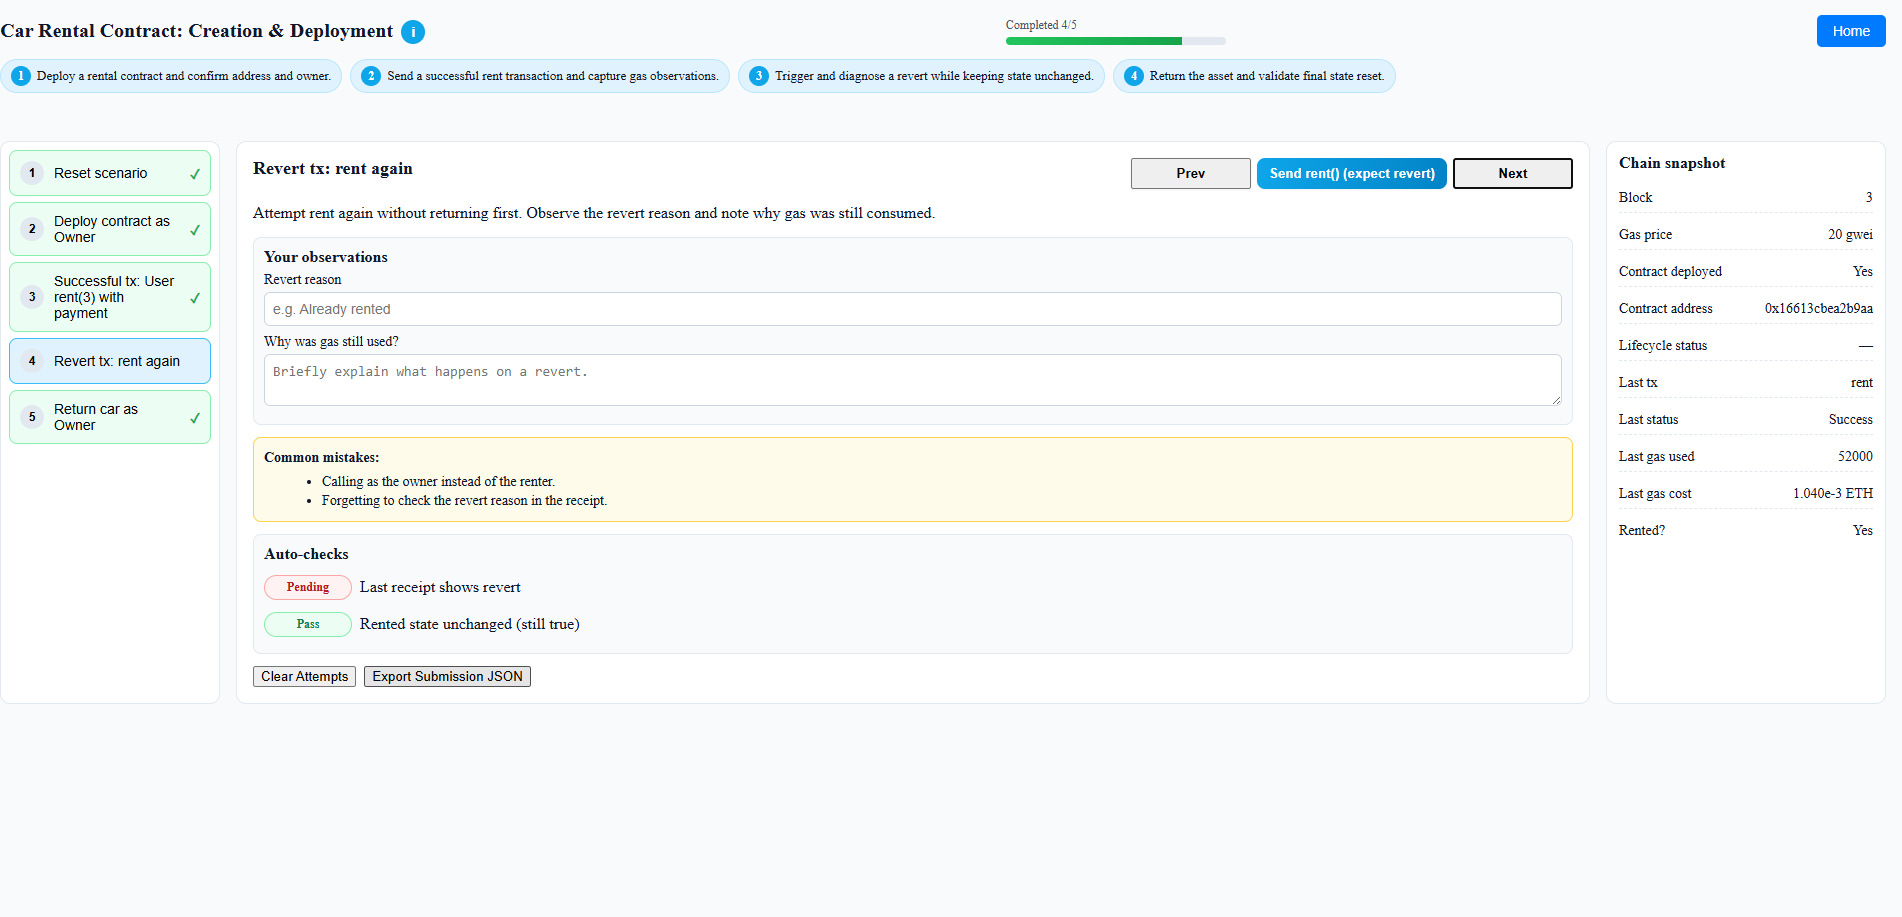Click objective 1 badge: Deploy a rental contract

click(x=171, y=76)
